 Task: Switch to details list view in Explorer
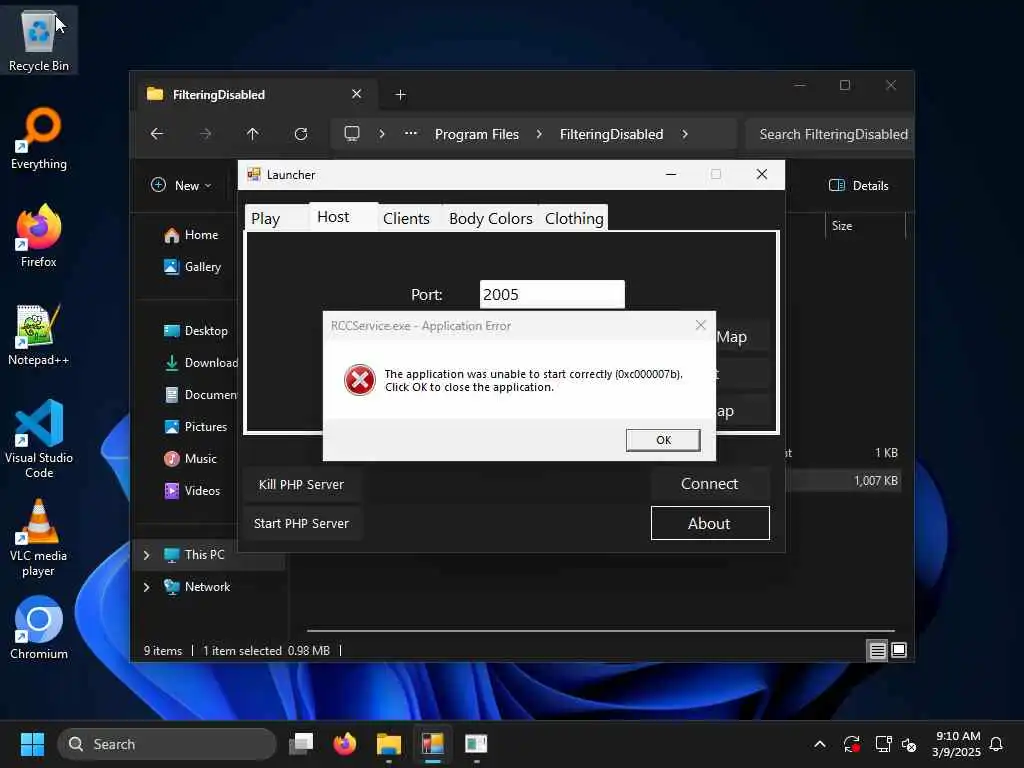pyautogui.click(x=877, y=650)
